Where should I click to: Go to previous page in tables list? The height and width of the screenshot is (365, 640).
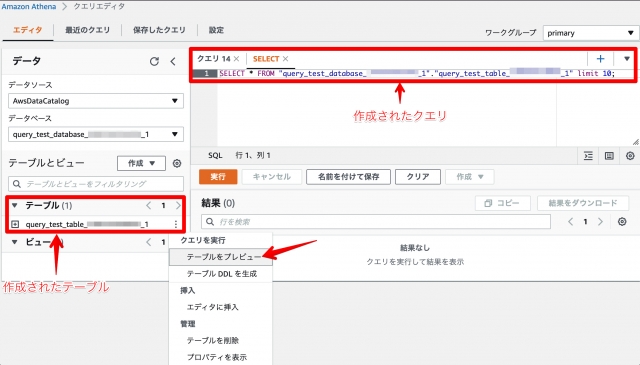pyautogui.click(x=149, y=205)
